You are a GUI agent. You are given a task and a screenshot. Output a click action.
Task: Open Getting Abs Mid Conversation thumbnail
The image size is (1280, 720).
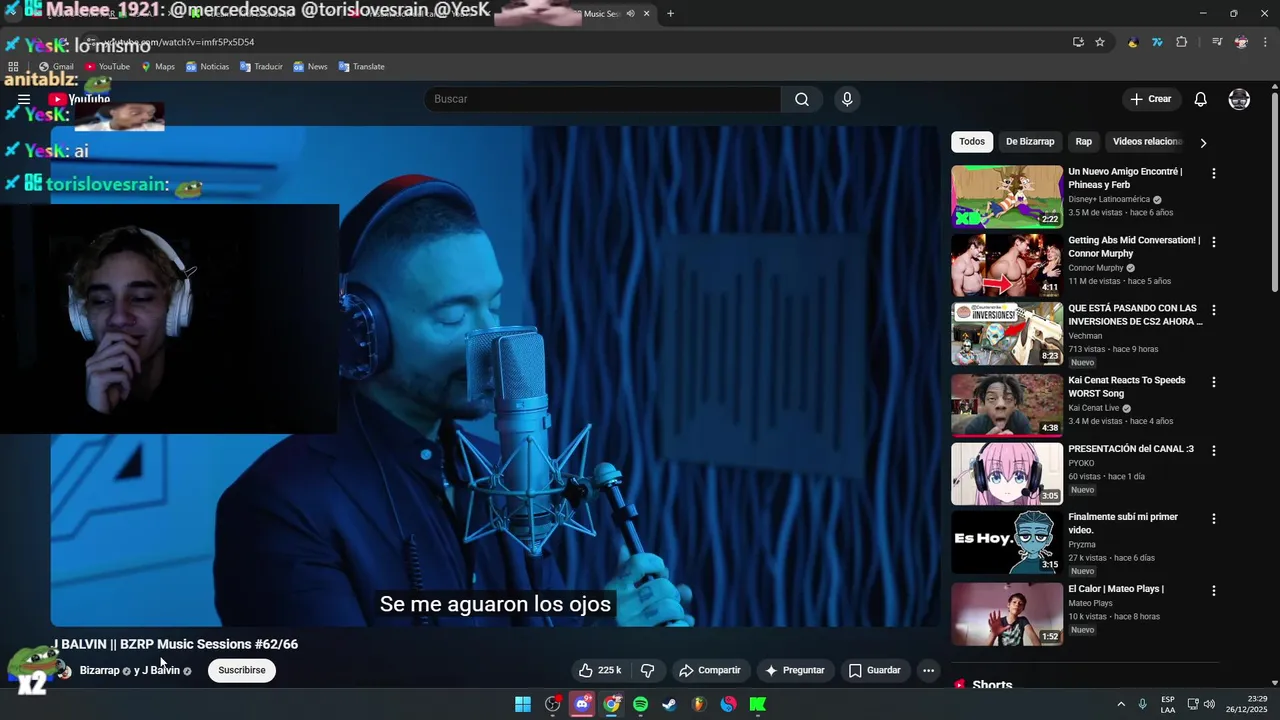1007,265
